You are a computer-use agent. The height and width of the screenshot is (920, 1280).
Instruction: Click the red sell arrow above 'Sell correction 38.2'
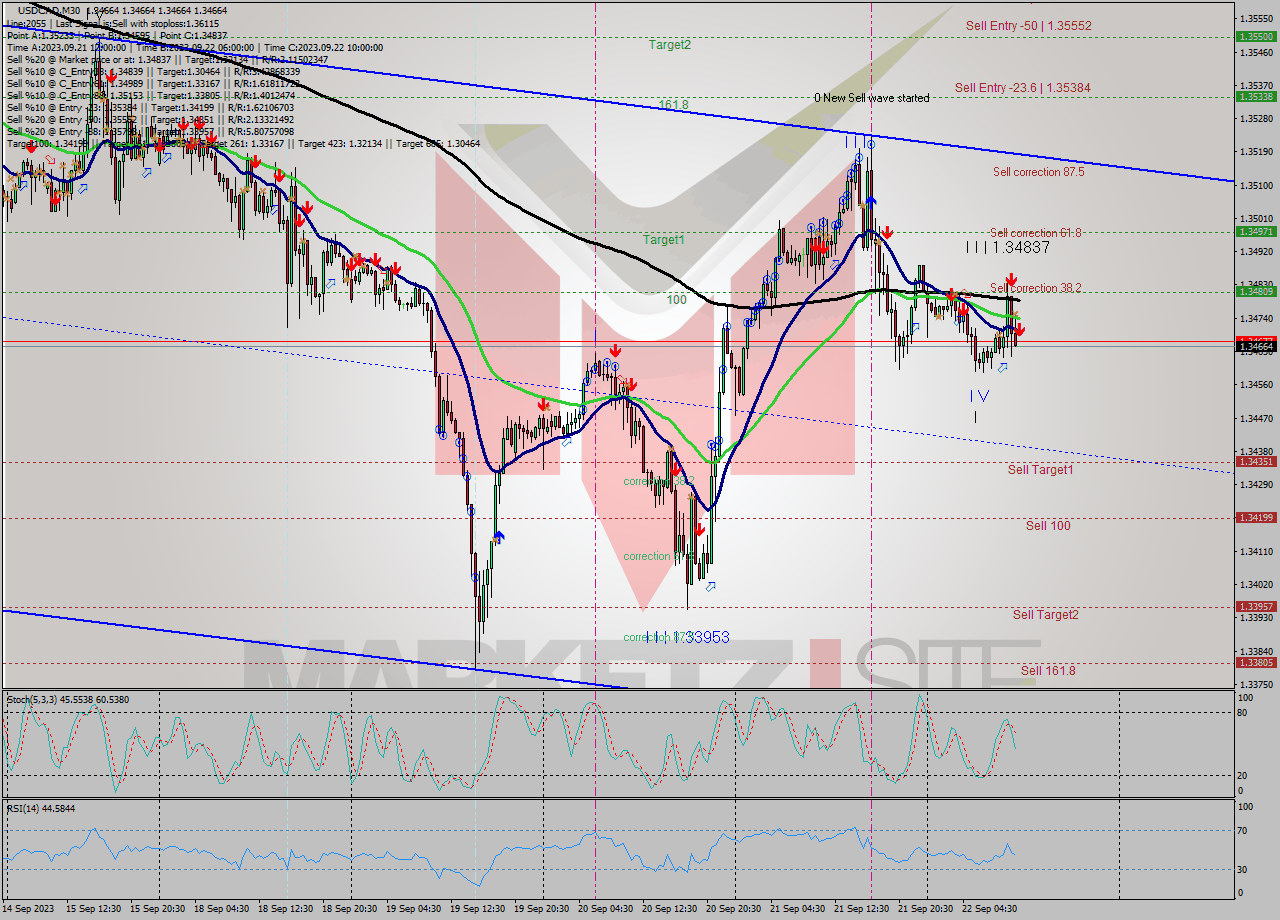pos(1011,281)
